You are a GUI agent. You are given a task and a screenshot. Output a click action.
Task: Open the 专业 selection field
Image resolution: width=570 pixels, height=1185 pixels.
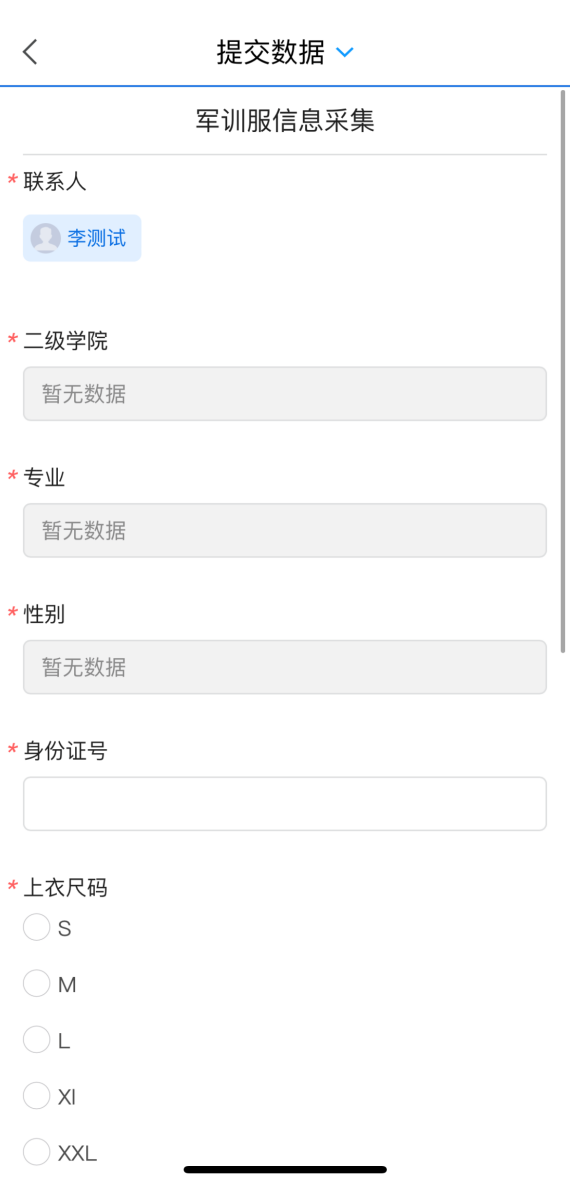point(285,531)
